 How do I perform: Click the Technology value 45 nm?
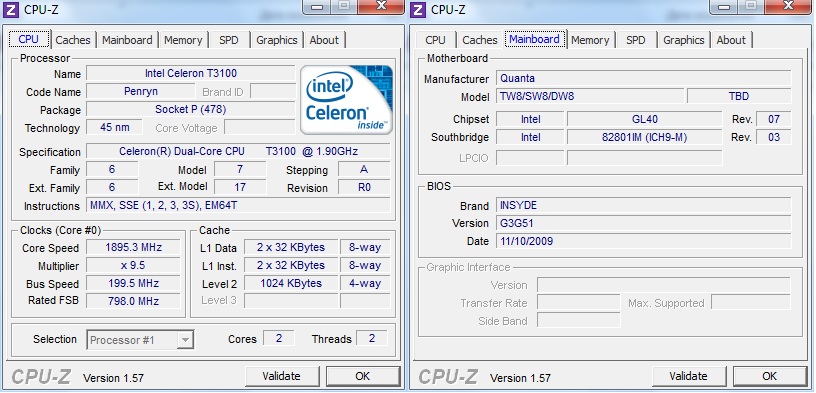(x=114, y=127)
